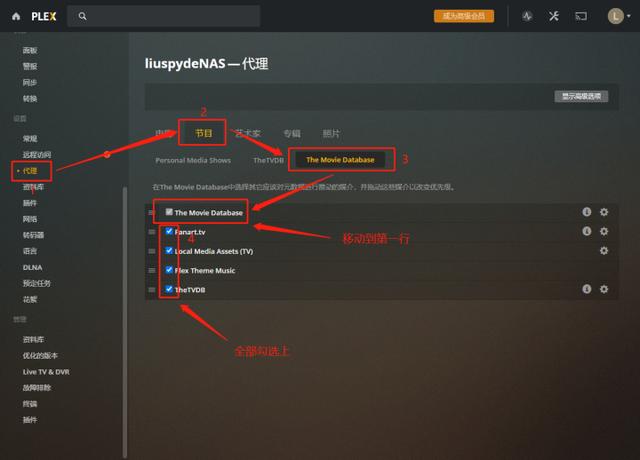Open the activity monitor icon
Viewport: 640px width, 460px height.
click(527, 16)
